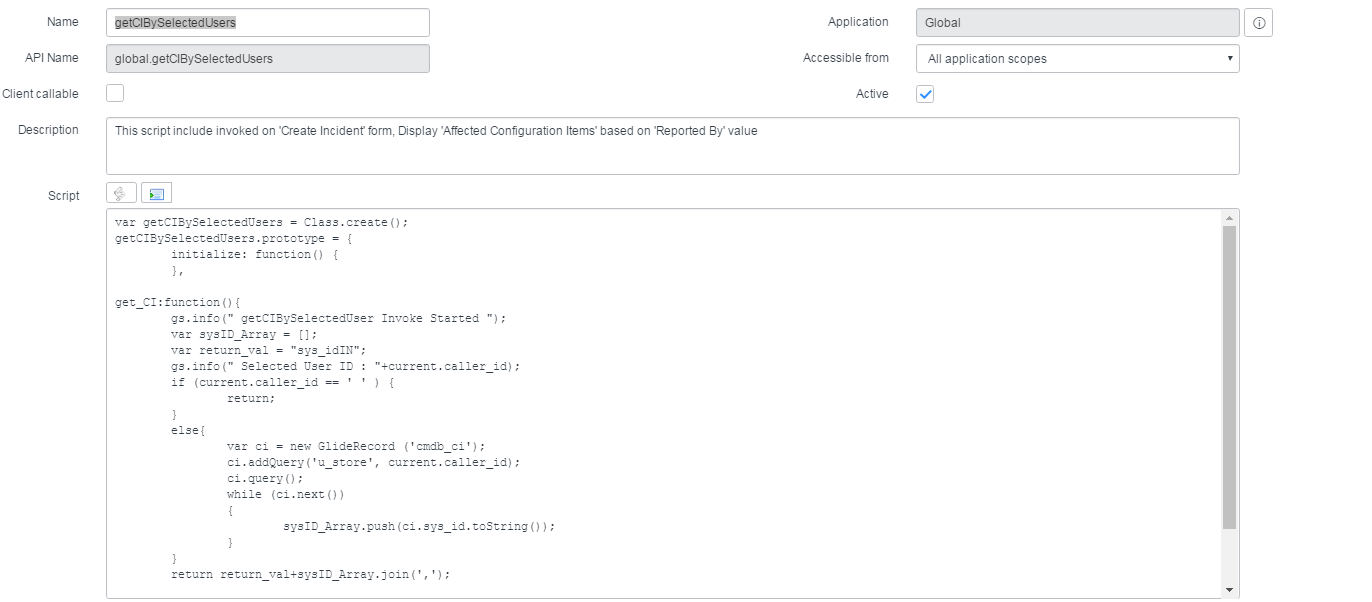This screenshot has width=1372, height=602.
Task: Expand the Accessible from scope selector
Action: click(x=1077, y=58)
